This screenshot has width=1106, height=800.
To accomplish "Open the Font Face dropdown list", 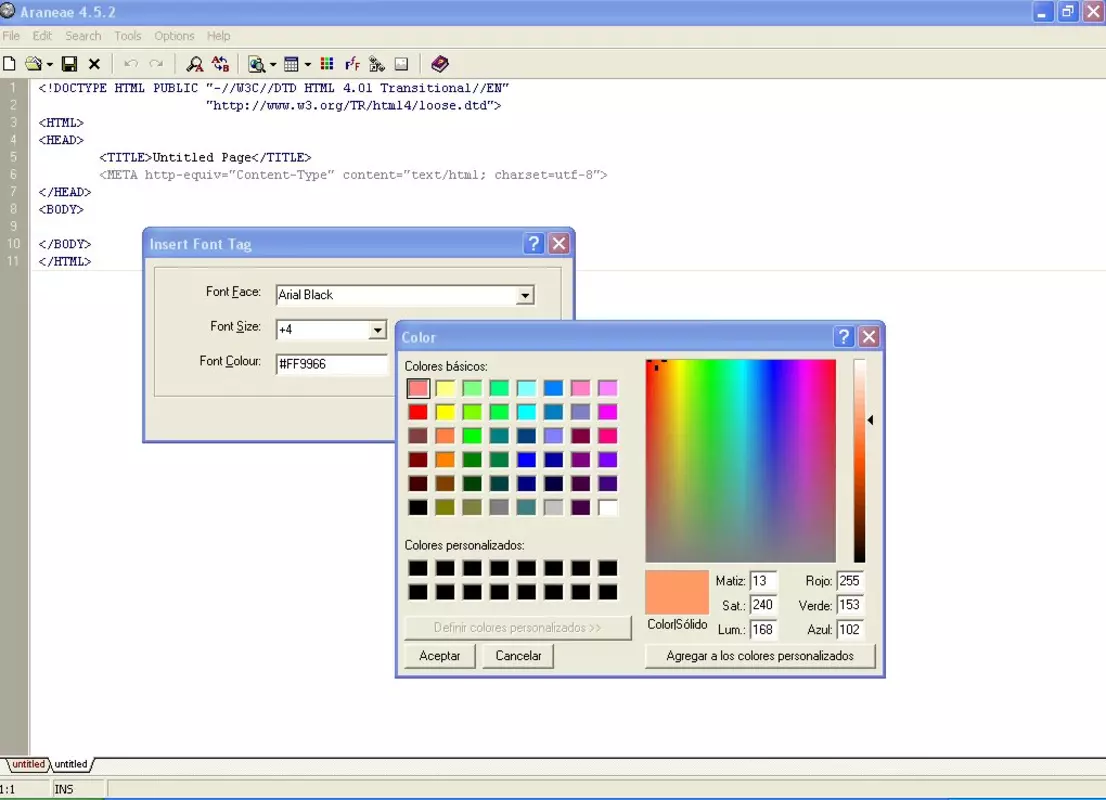I will coord(525,295).
